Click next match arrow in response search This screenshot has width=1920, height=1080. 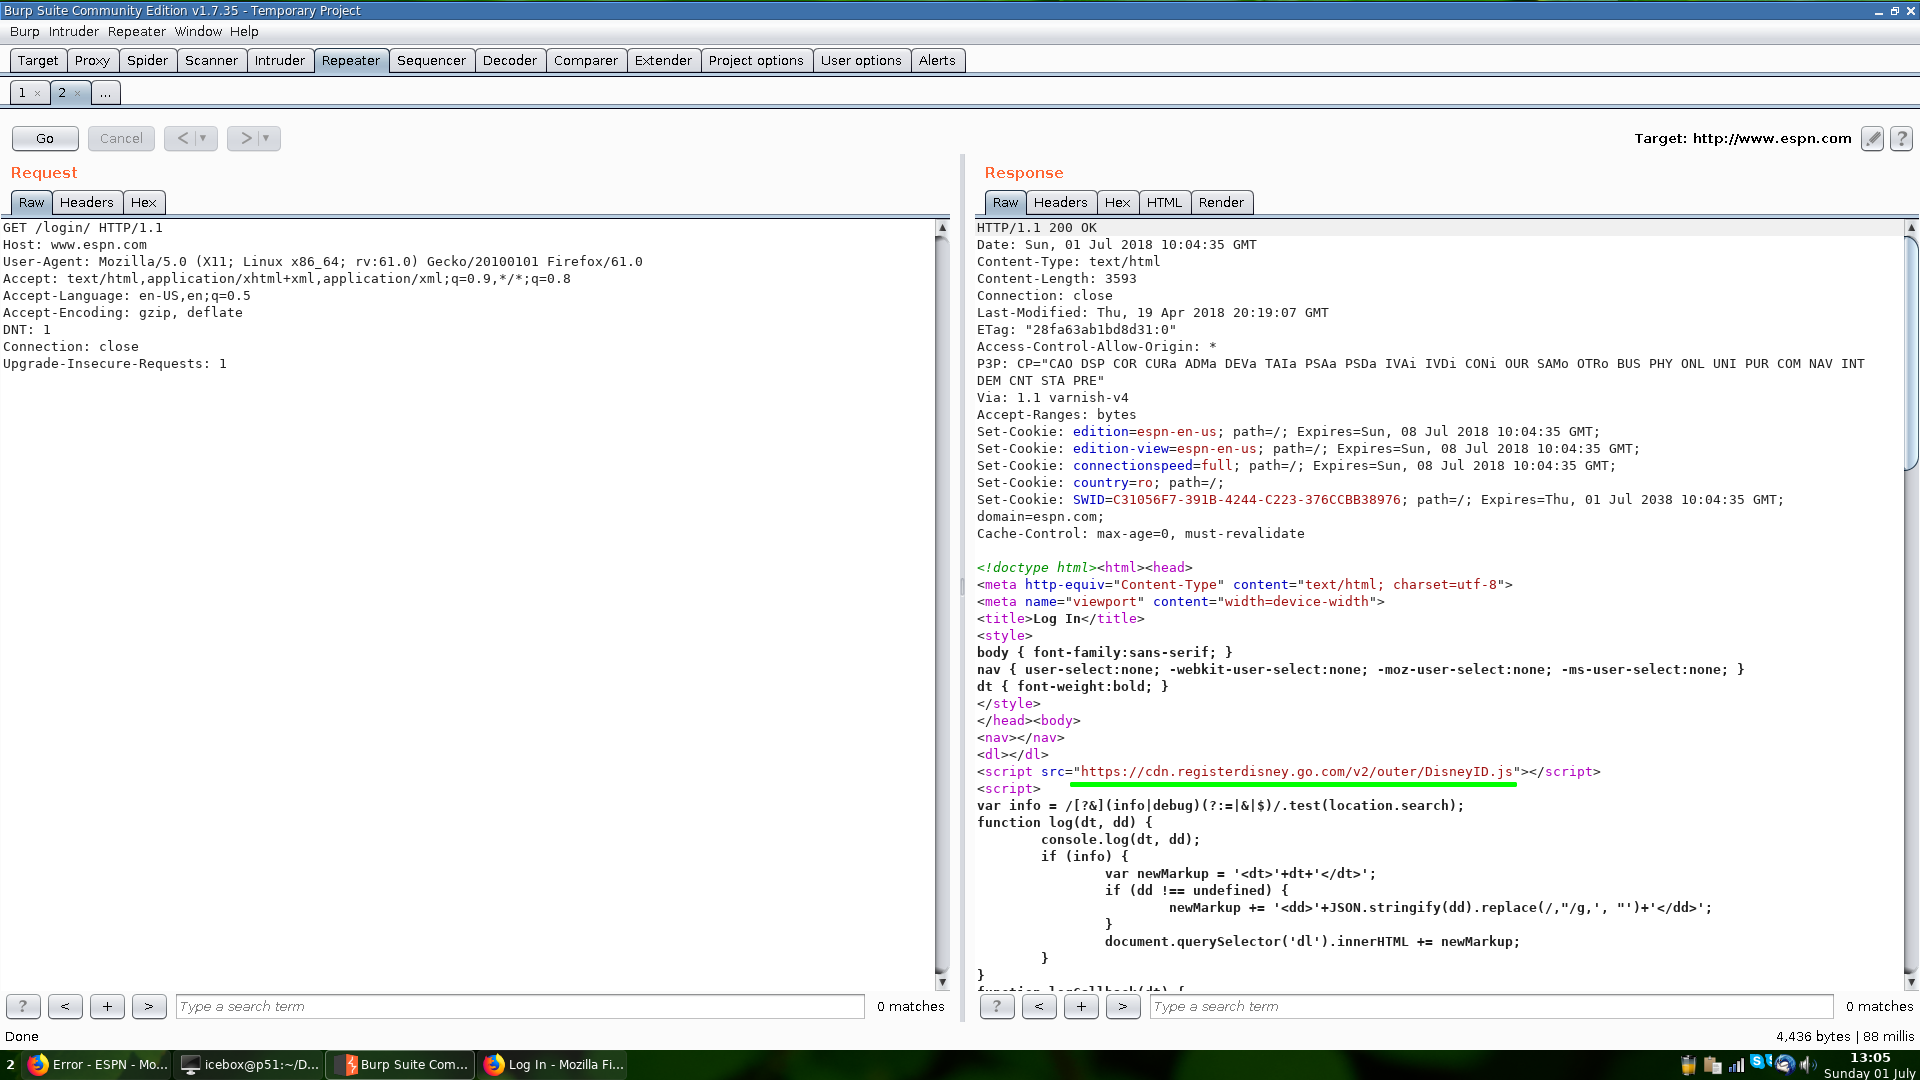pos(1123,1007)
